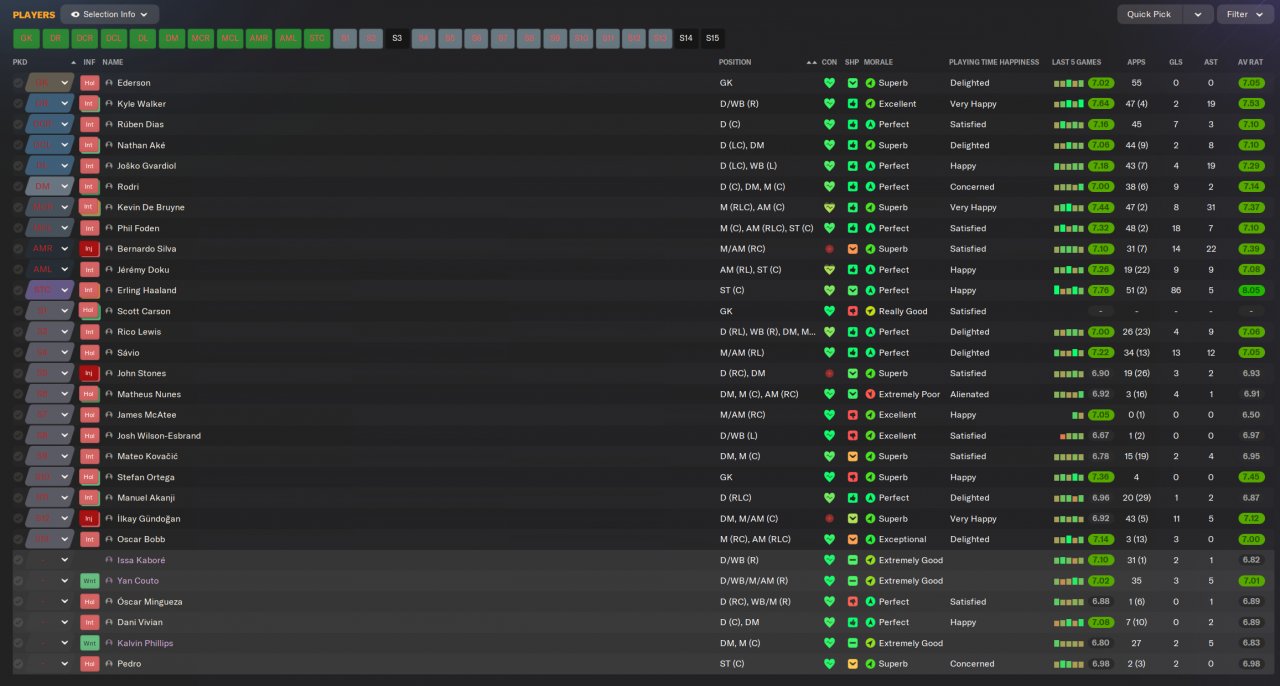Click Kevin De Bruyne's yellow condition heart
Screen dimensions: 1280x686
coord(829,208)
